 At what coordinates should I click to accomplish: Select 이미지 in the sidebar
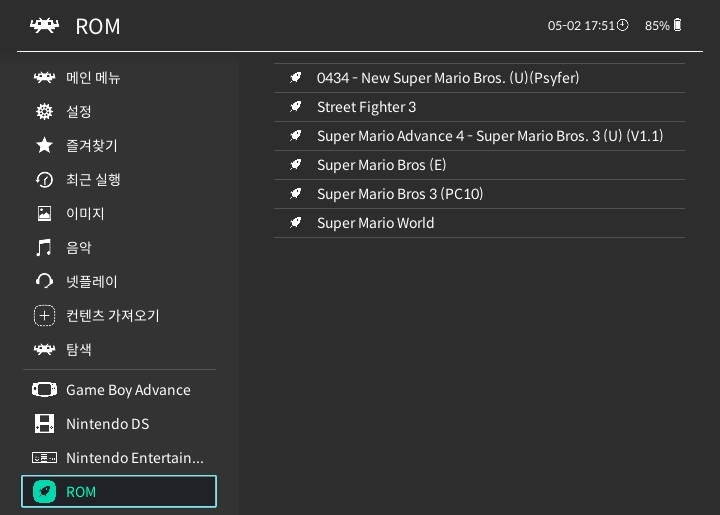pos(119,213)
